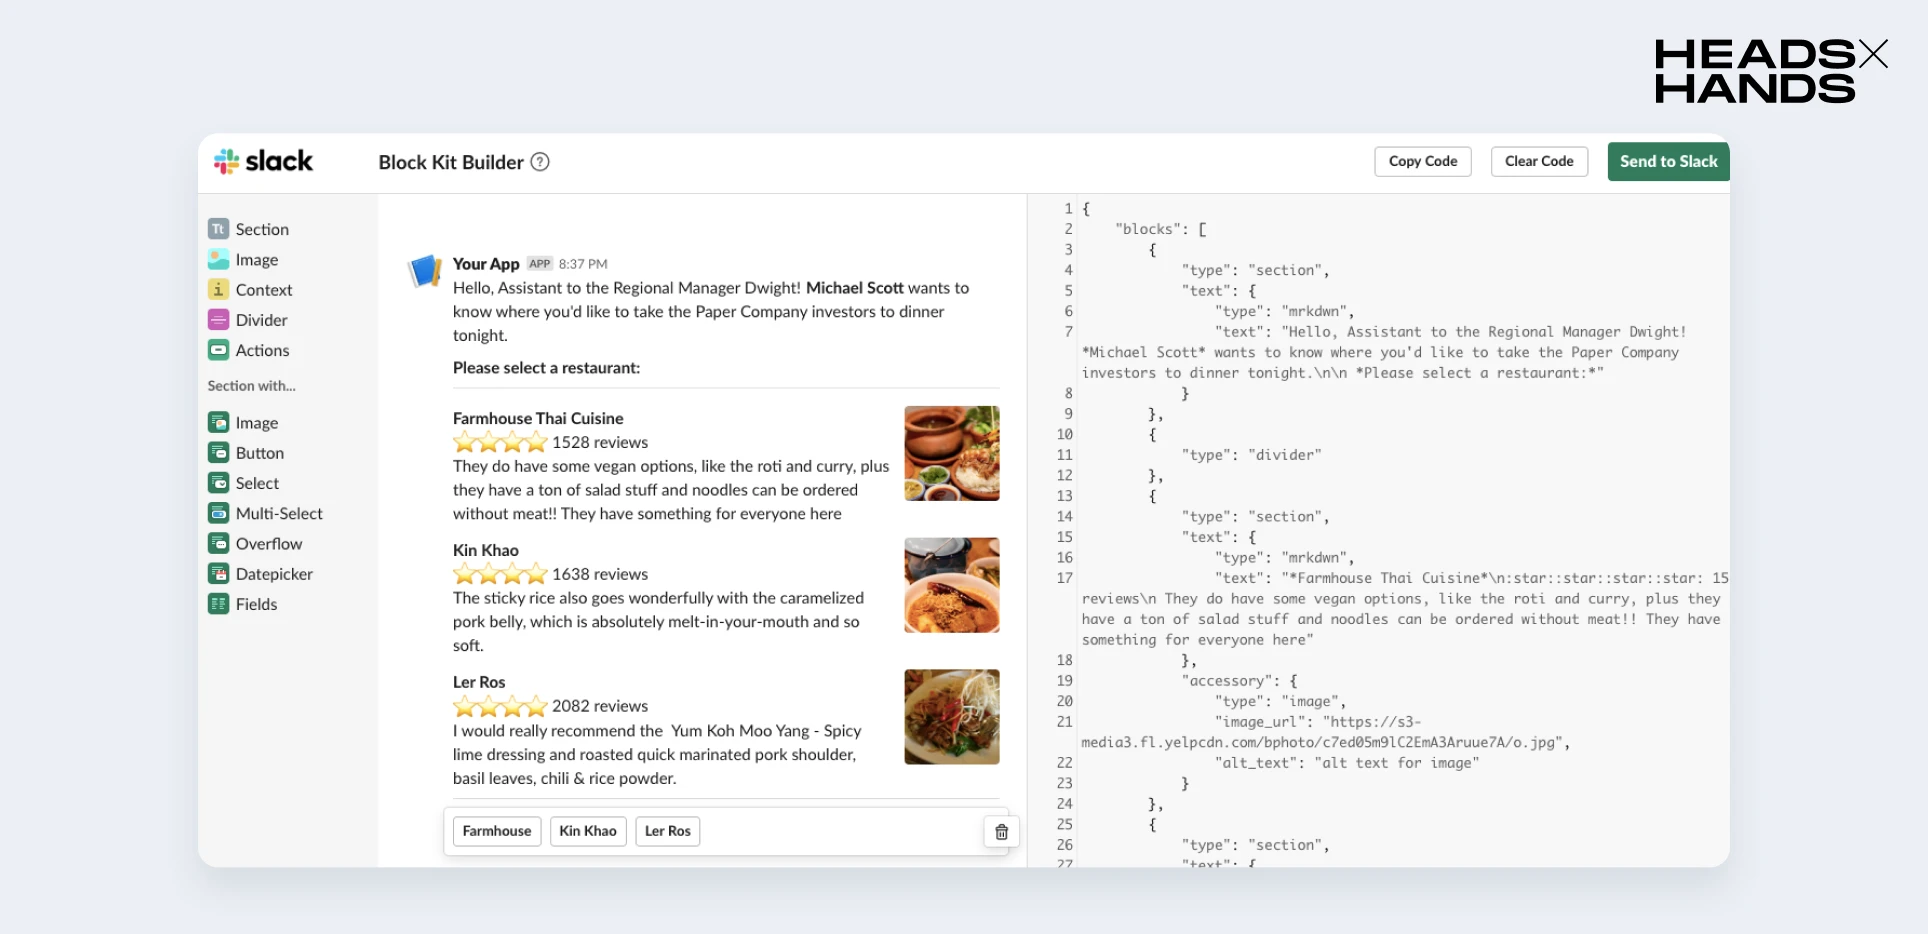Click the star rating for Kin Khao

500,574
